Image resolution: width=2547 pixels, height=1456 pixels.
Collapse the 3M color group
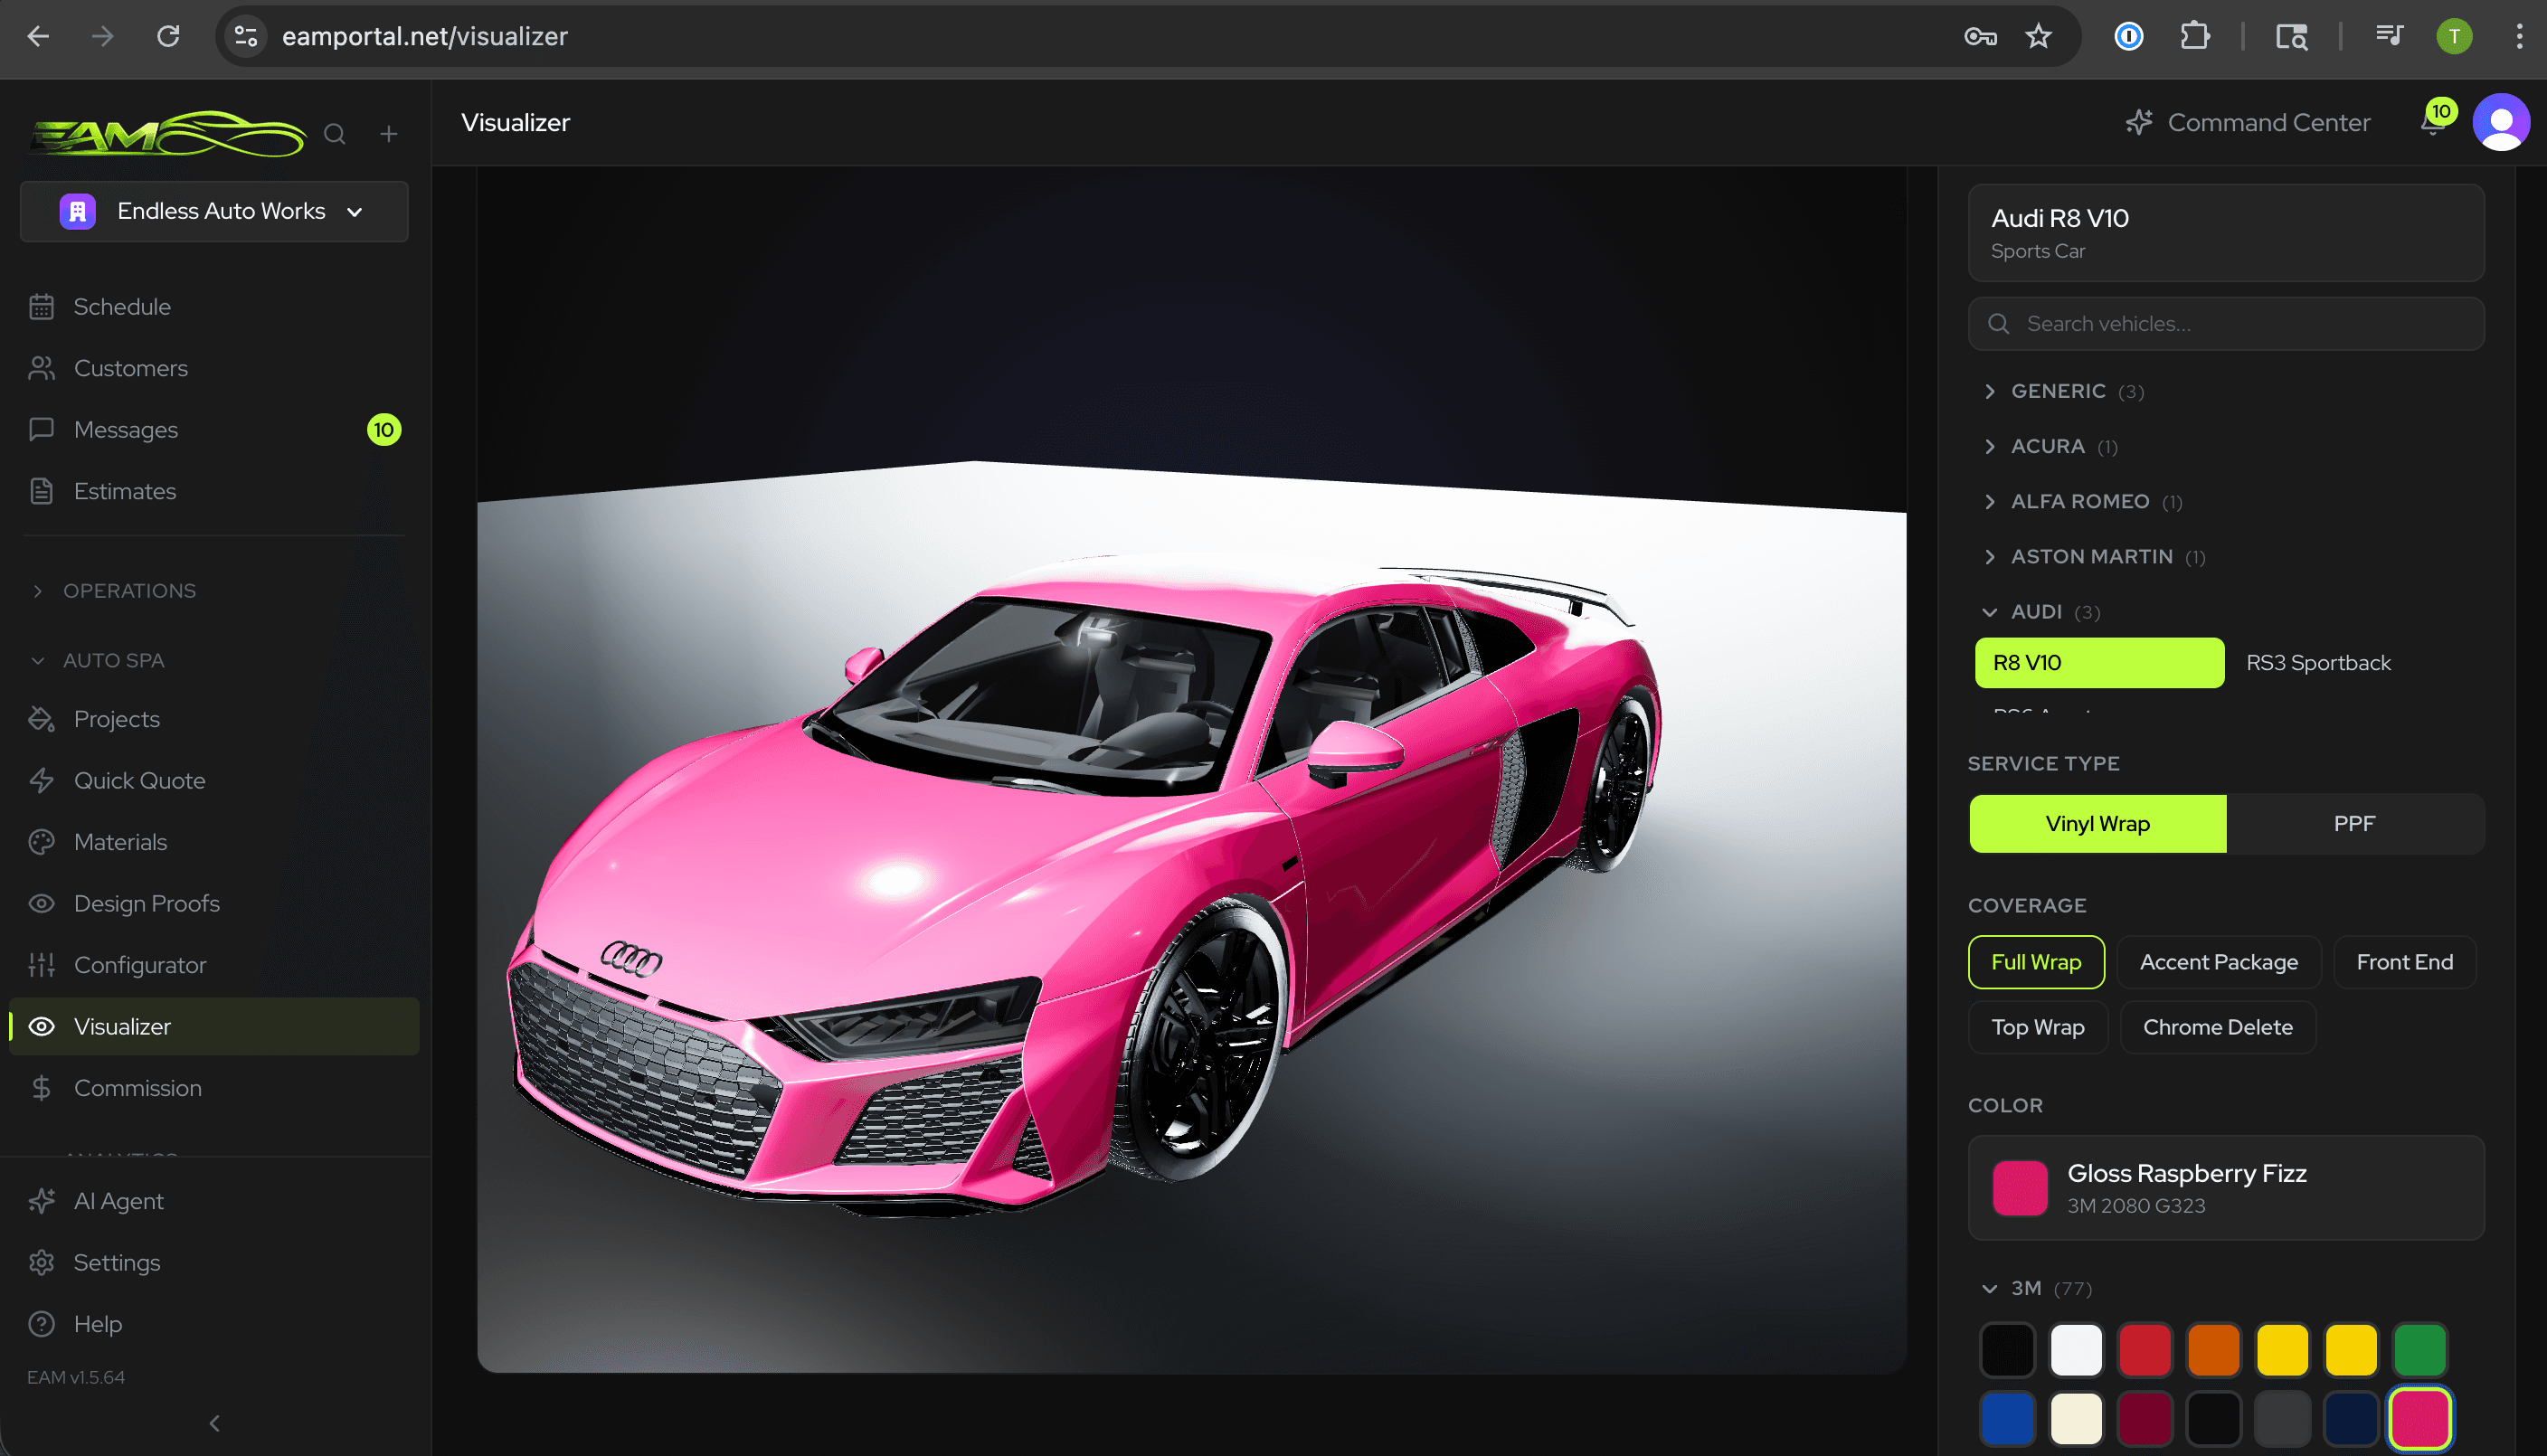[2037, 1288]
